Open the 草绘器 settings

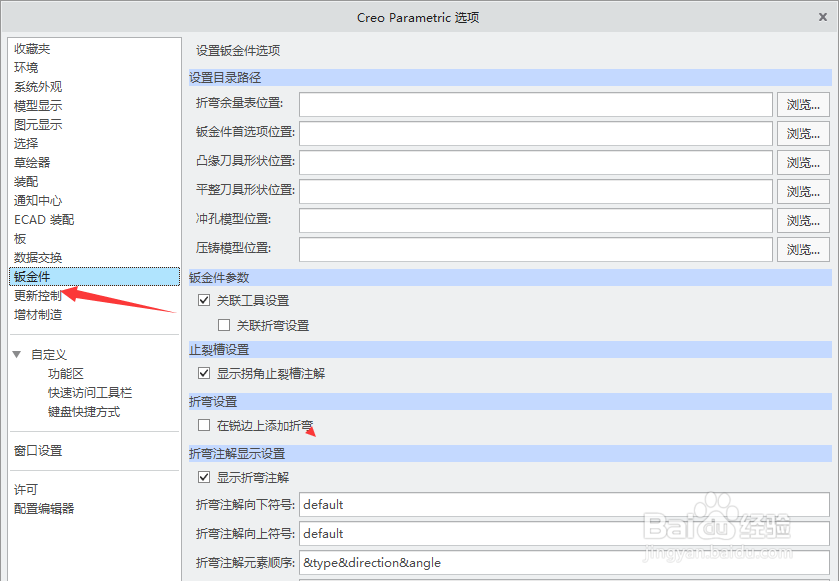32,163
